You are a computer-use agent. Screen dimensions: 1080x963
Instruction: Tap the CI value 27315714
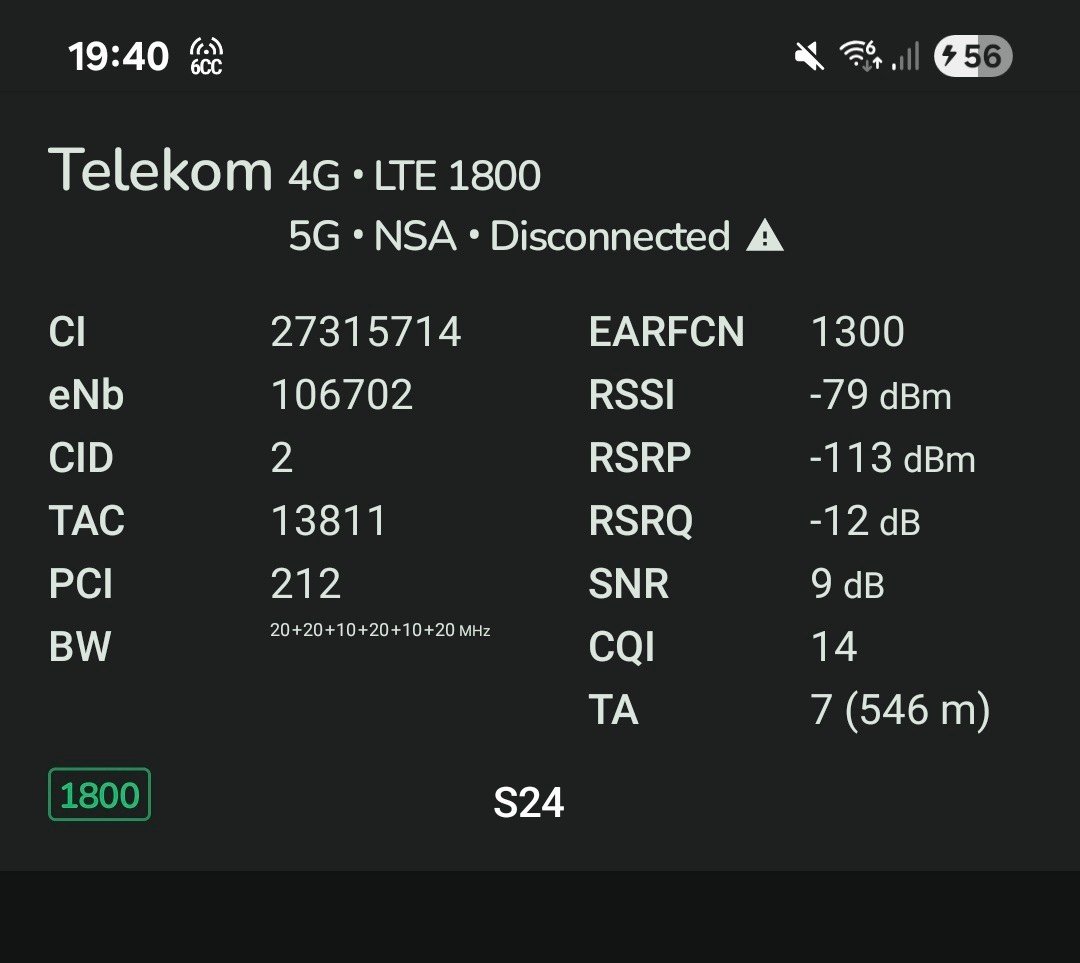pyautogui.click(x=366, y=332)
